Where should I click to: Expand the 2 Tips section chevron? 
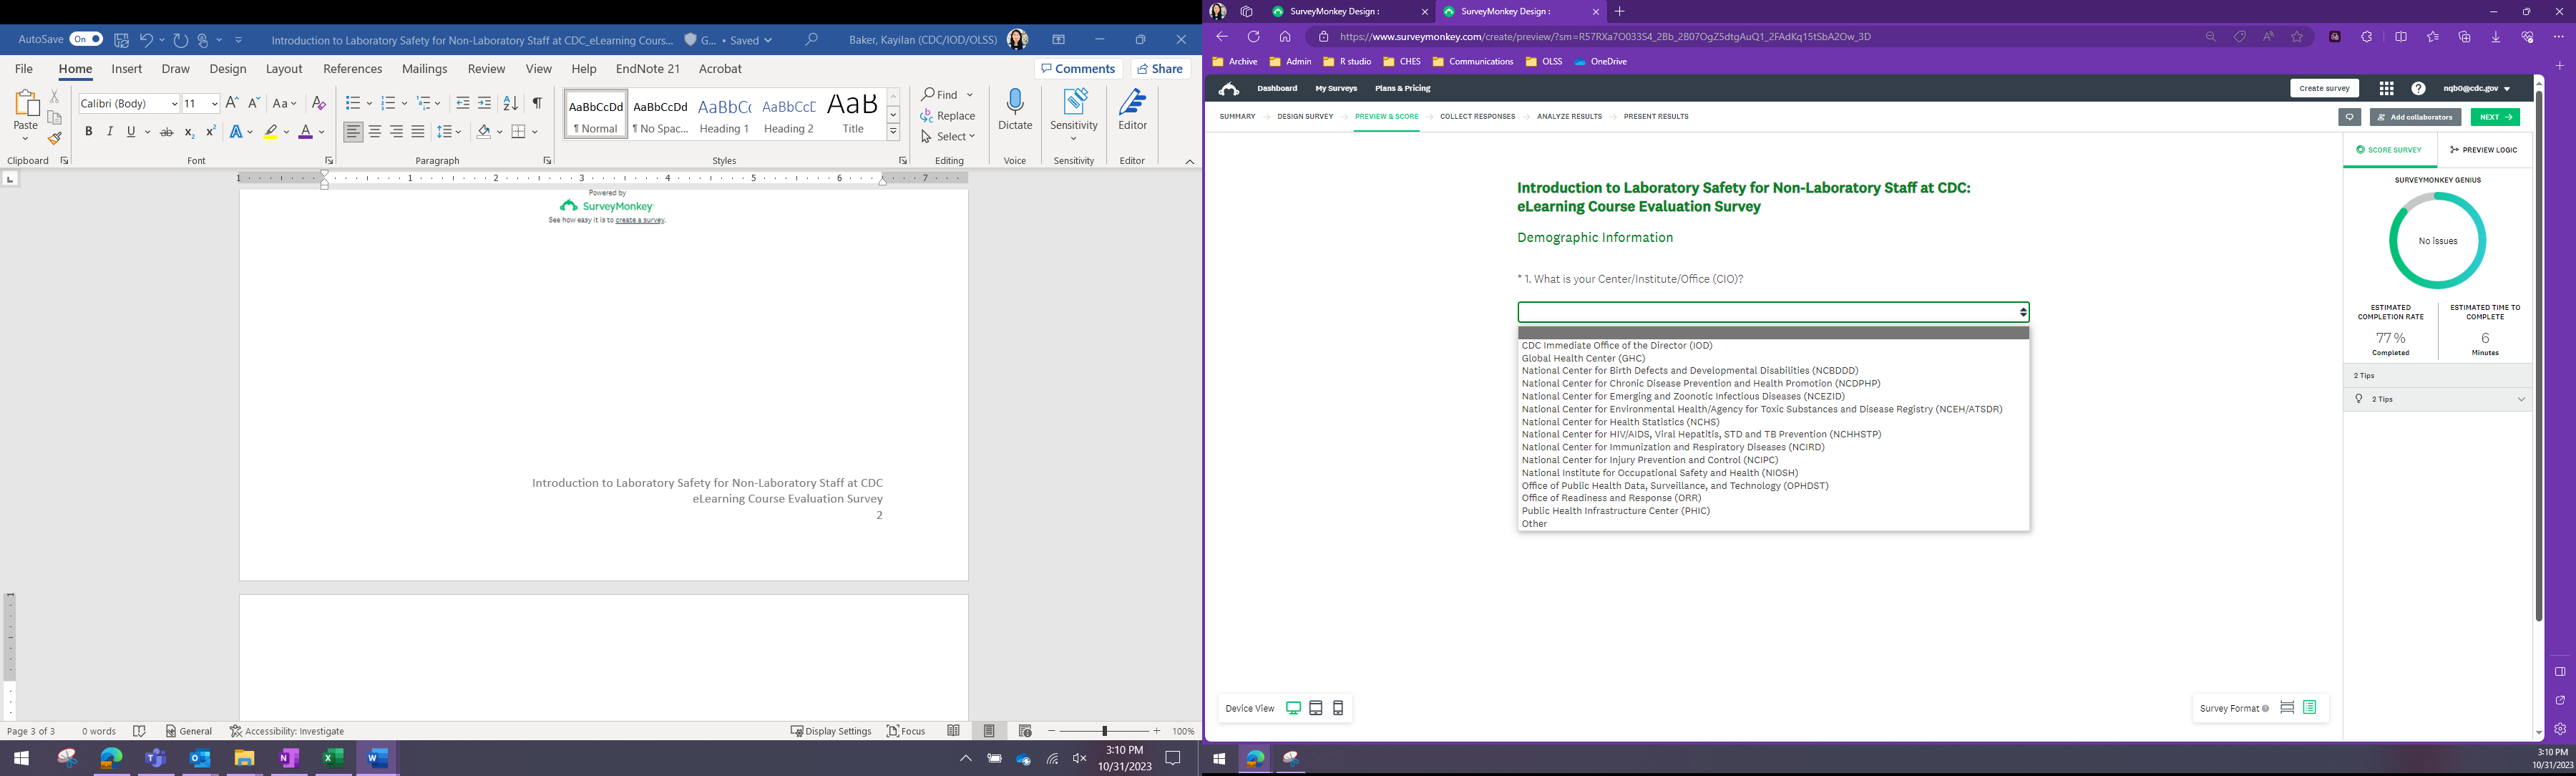click(2521, 399)
